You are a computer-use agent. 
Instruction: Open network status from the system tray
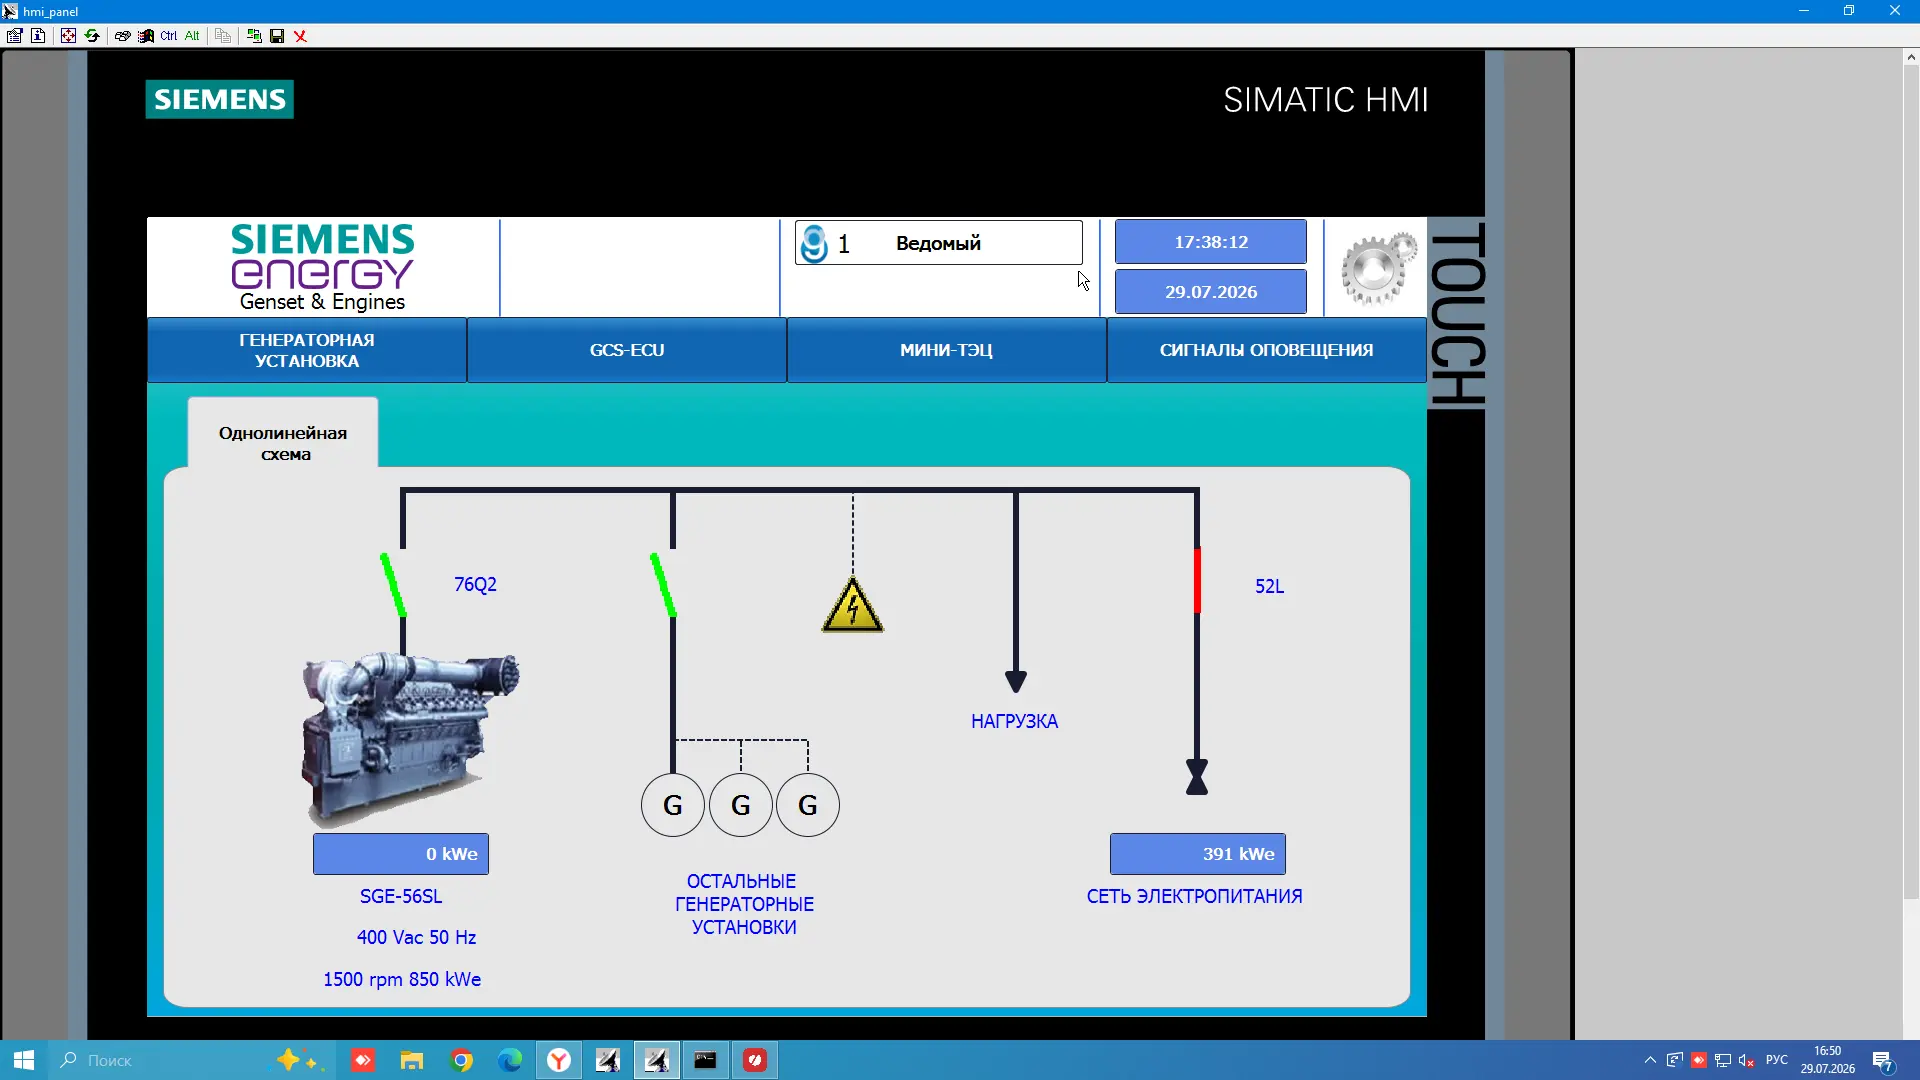(1722, 1060)
